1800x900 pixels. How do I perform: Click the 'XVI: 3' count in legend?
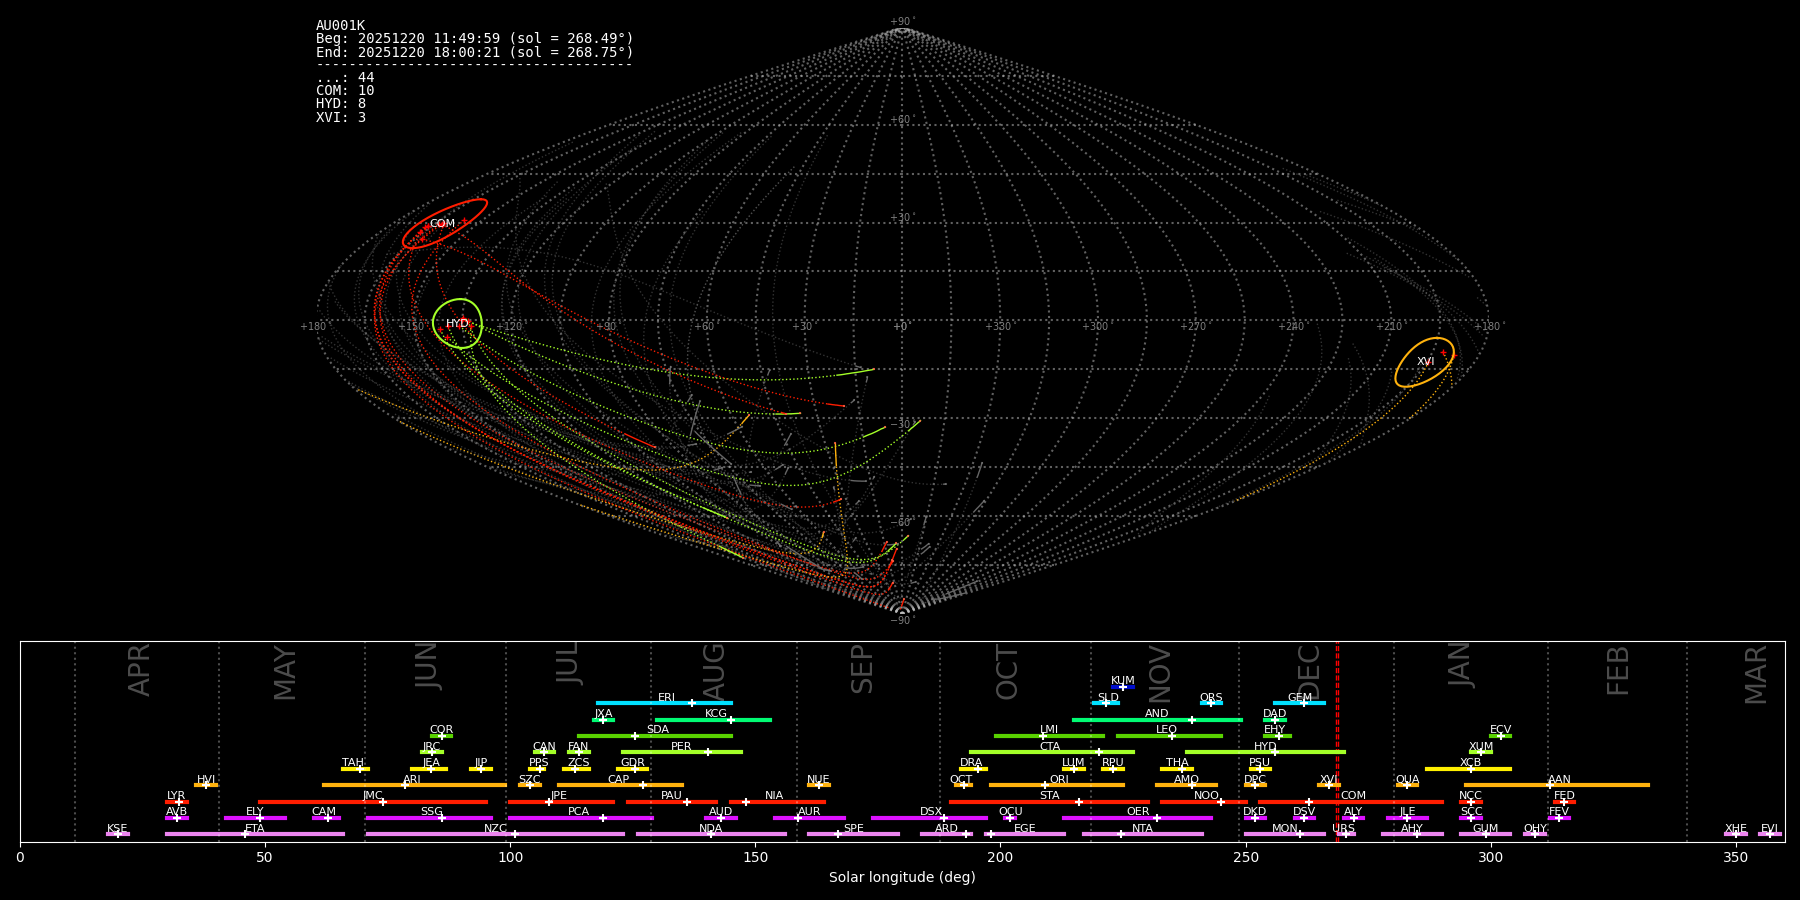pyautogui.click(x=341, y=117)
